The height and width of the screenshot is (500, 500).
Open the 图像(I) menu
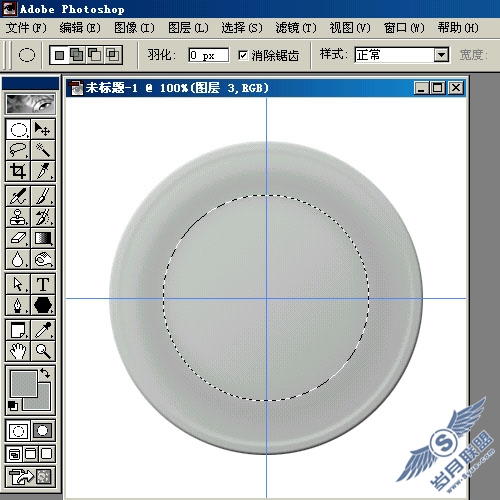pos(134,28)
